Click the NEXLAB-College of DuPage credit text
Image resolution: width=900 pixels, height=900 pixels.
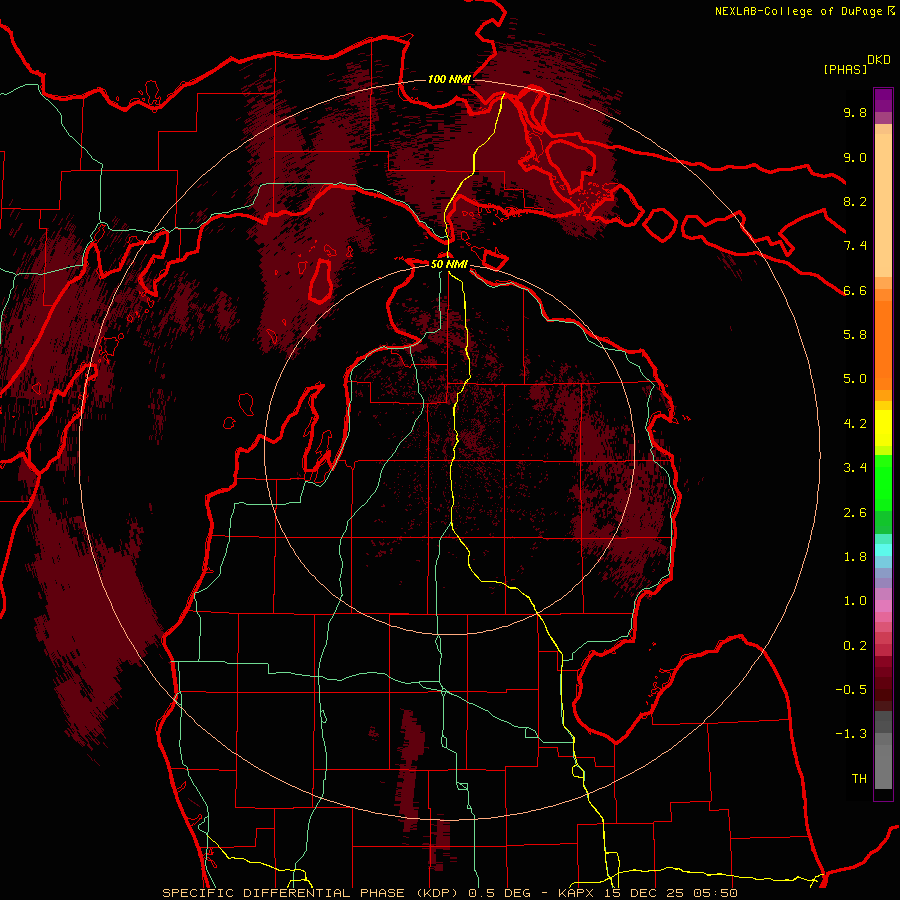(798, 11)
